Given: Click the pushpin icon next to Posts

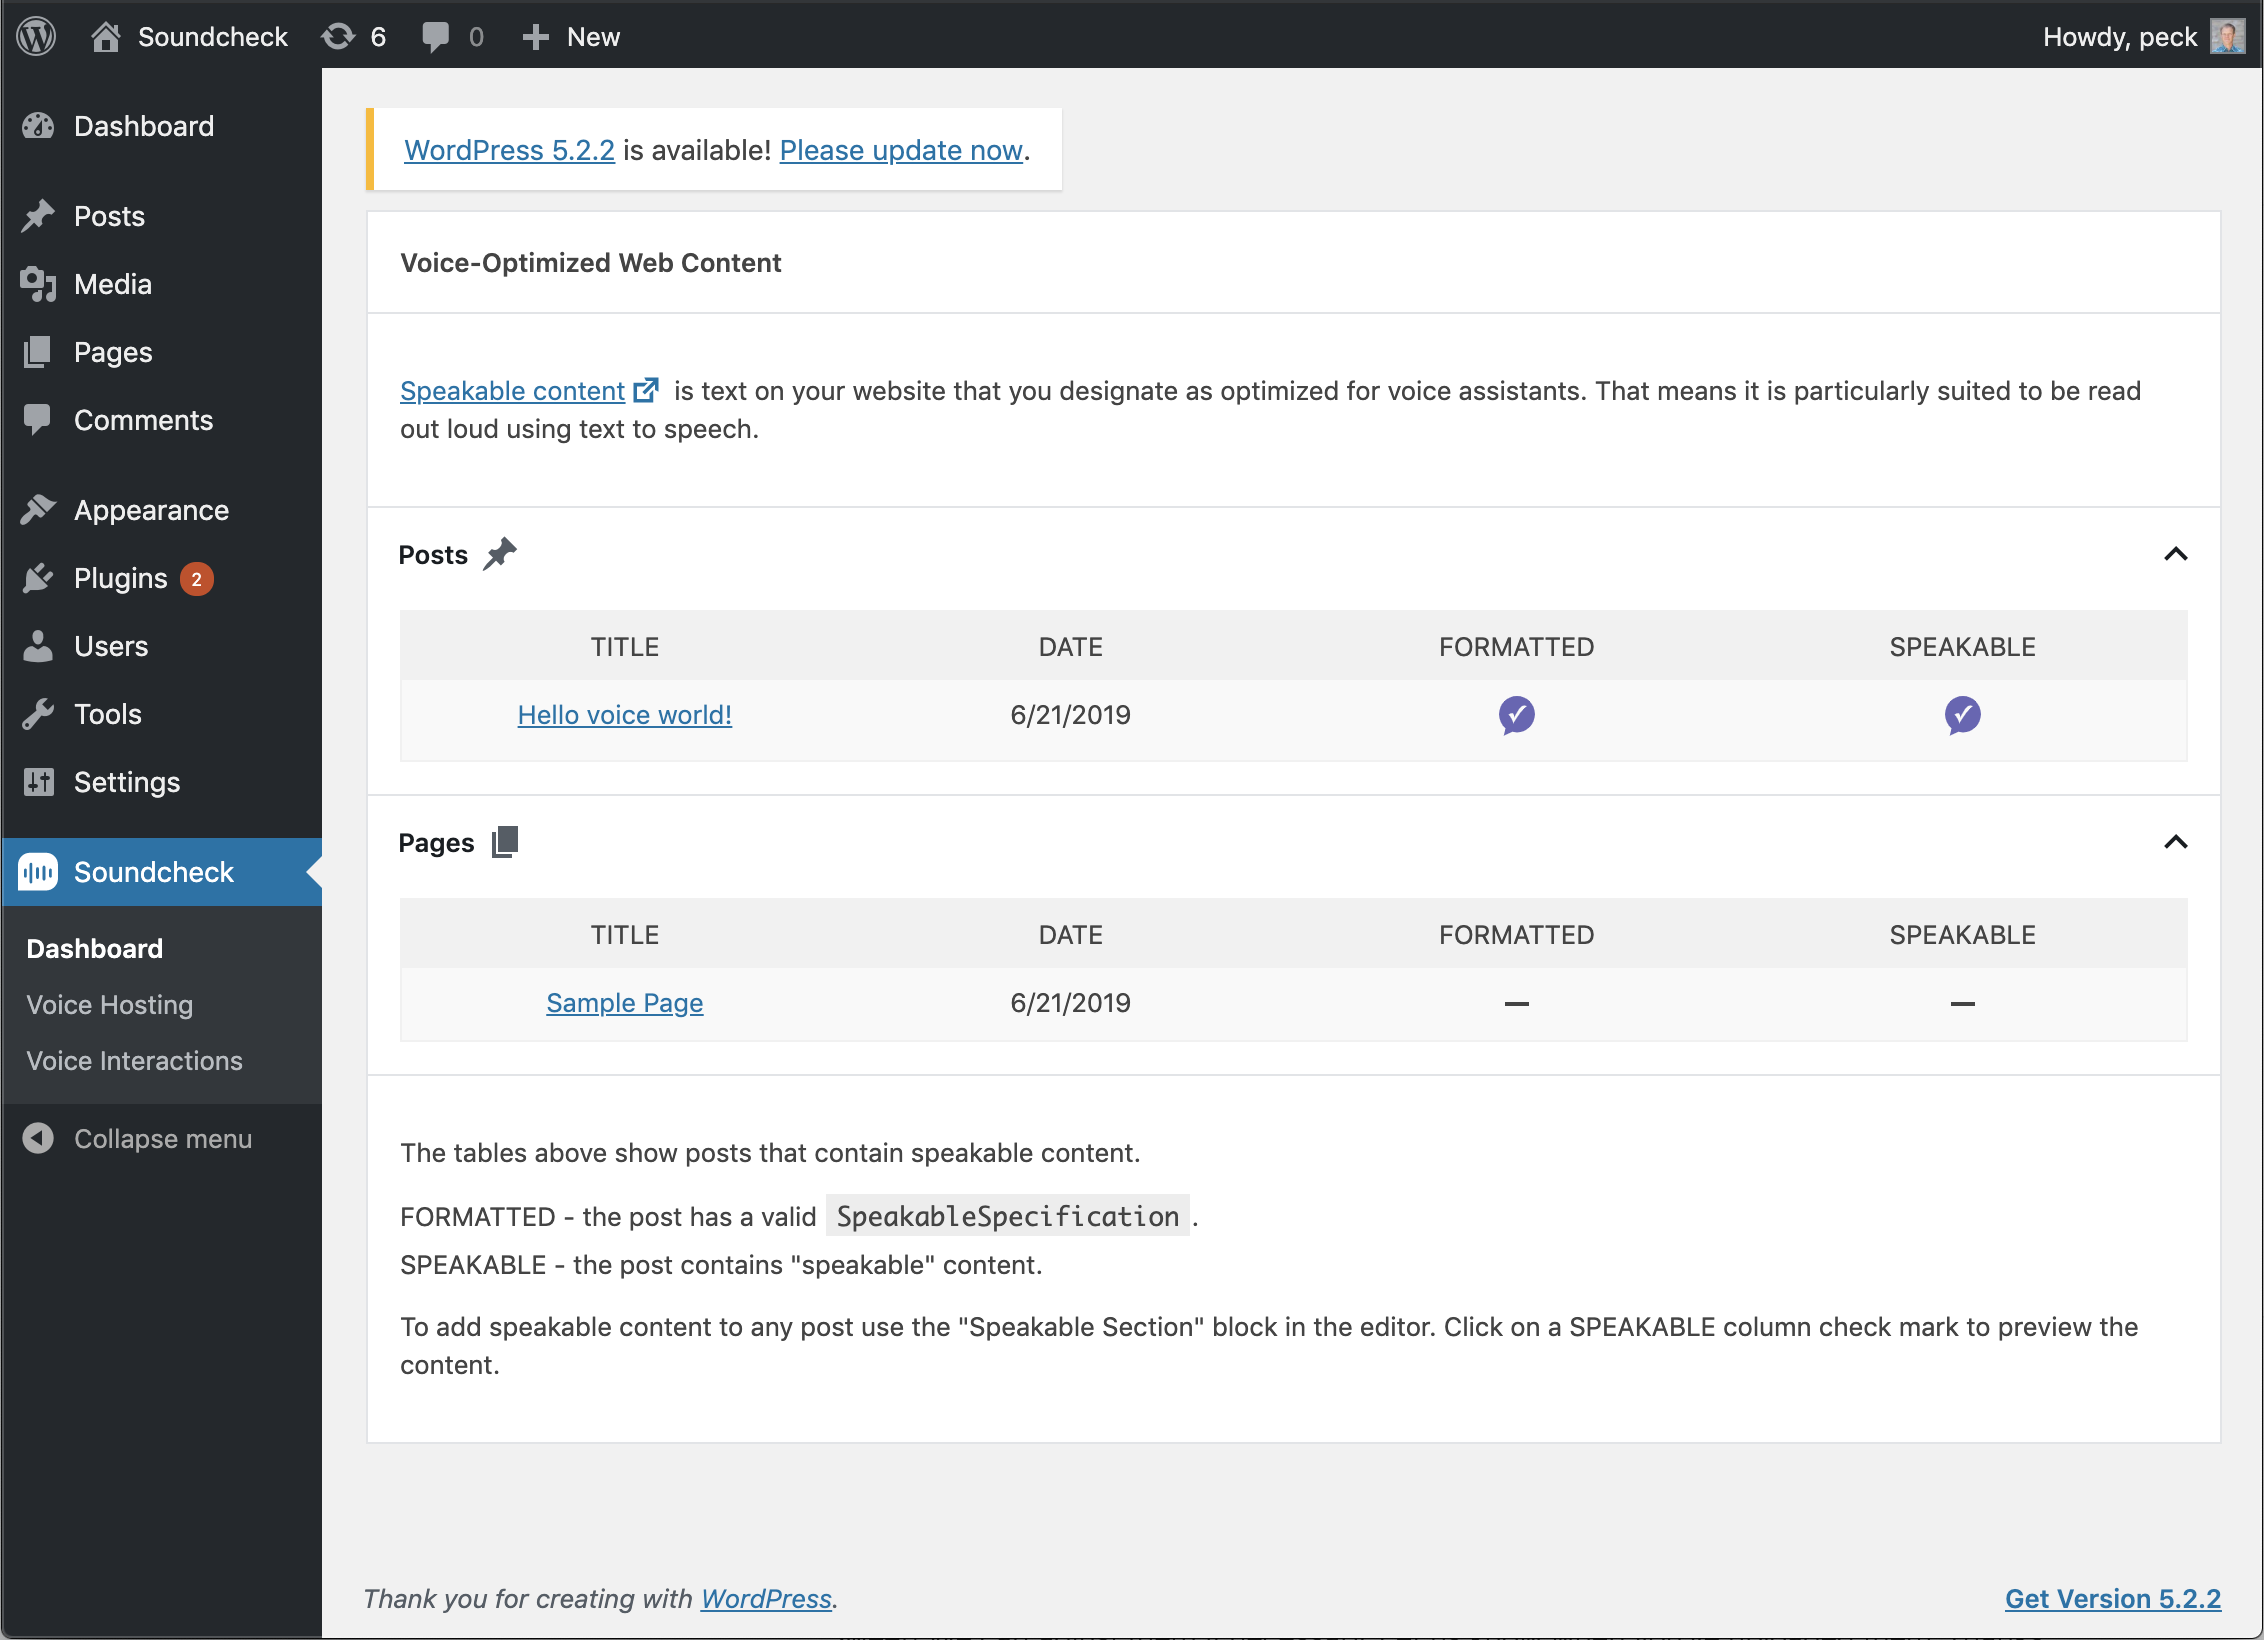Looking at the screenshot, I should tap(499, 554).
